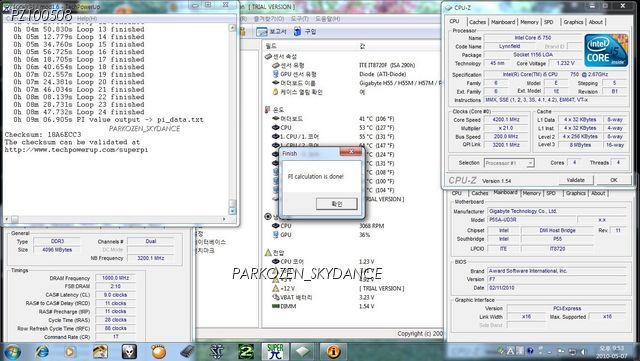Click the Core Speed 4200.1 MHz field
Viewport: 640px width, 361px height.
tap(506, 120)
